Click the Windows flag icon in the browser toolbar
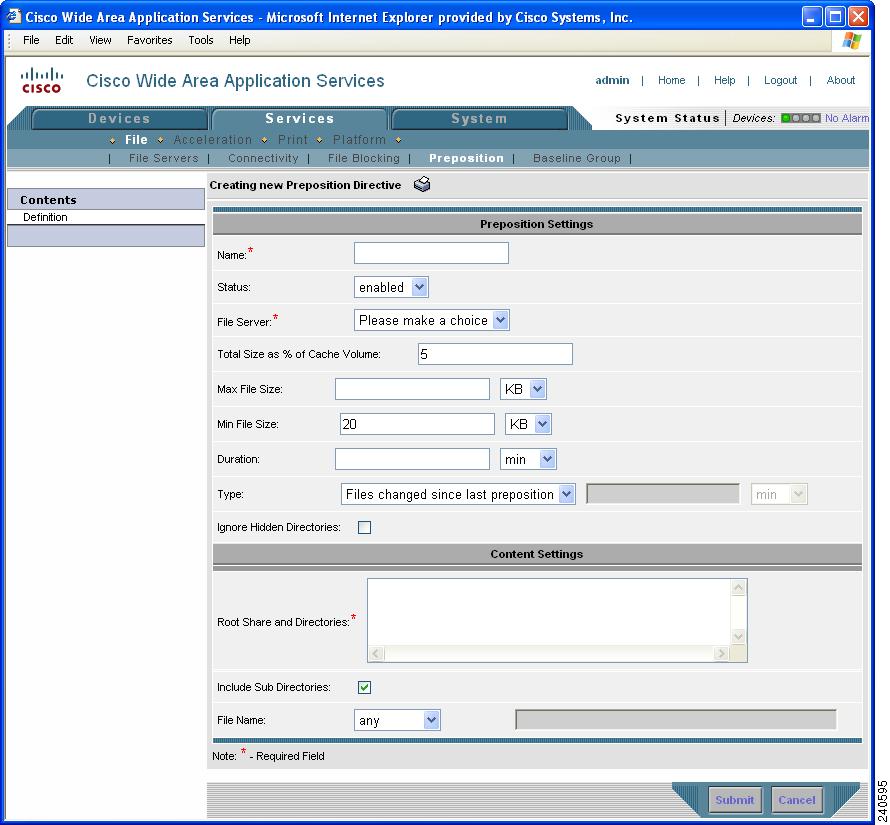890x825 pixels. coord(851,40)
